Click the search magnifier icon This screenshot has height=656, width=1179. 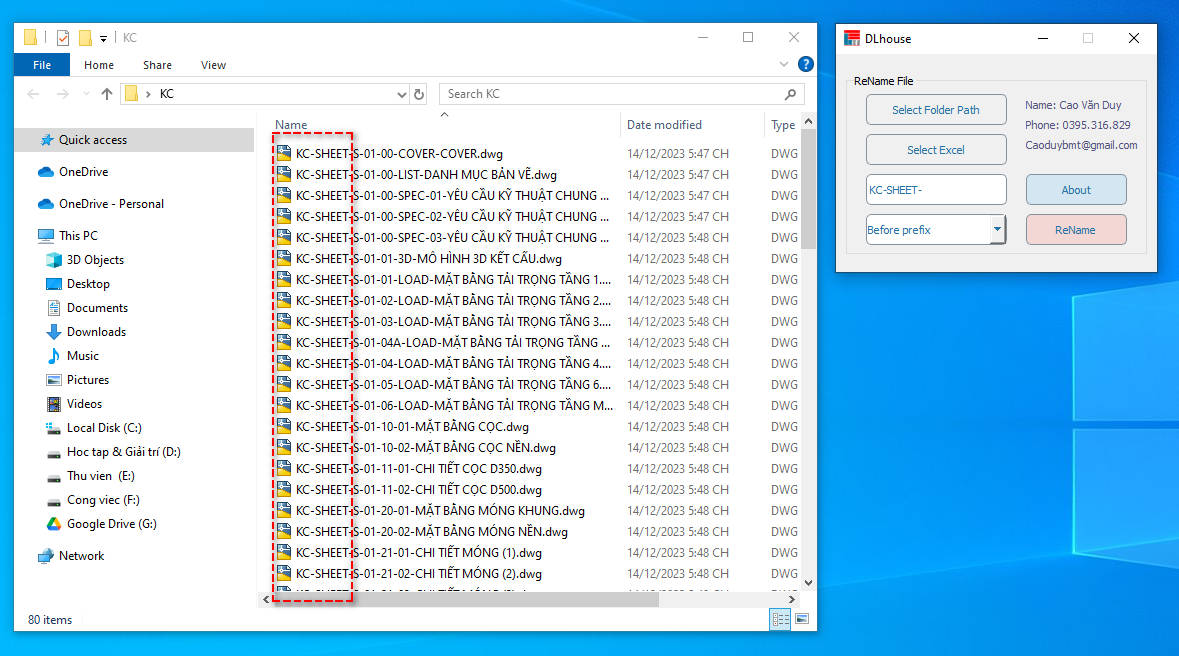click(x=791, y=94)
